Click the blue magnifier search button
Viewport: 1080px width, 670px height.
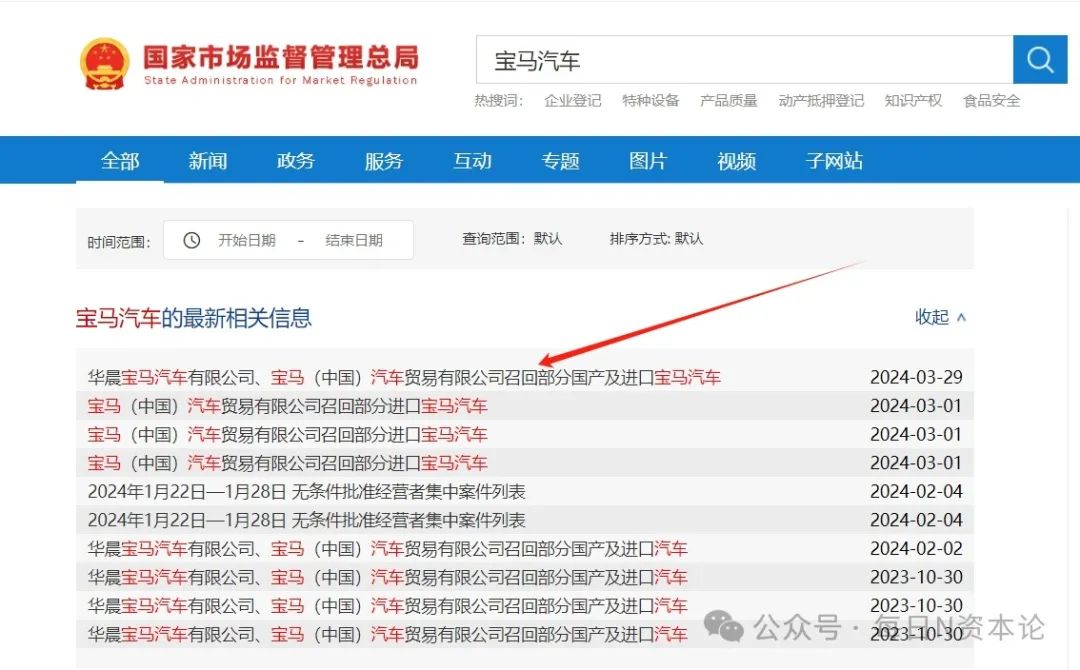point(1040,60)
